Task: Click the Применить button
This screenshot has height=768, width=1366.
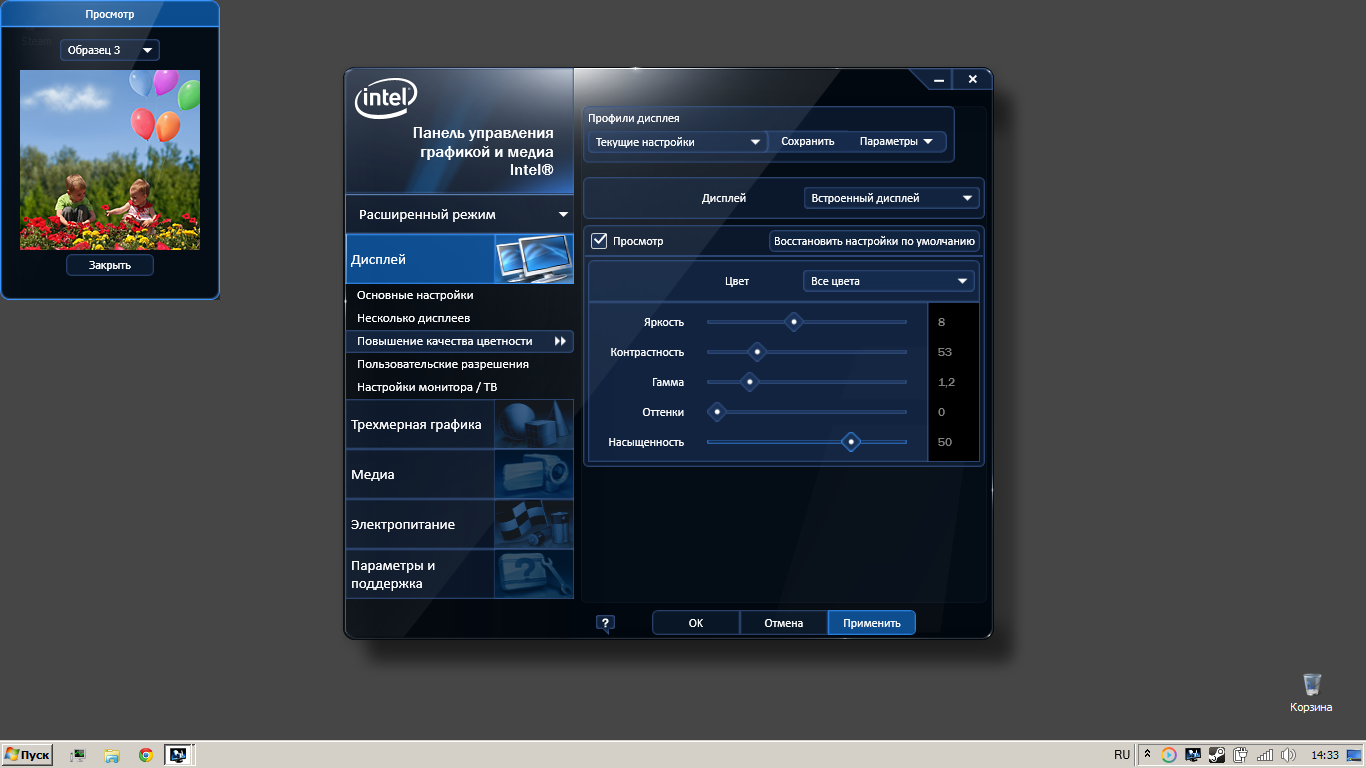Action: [x=872, y=623]
